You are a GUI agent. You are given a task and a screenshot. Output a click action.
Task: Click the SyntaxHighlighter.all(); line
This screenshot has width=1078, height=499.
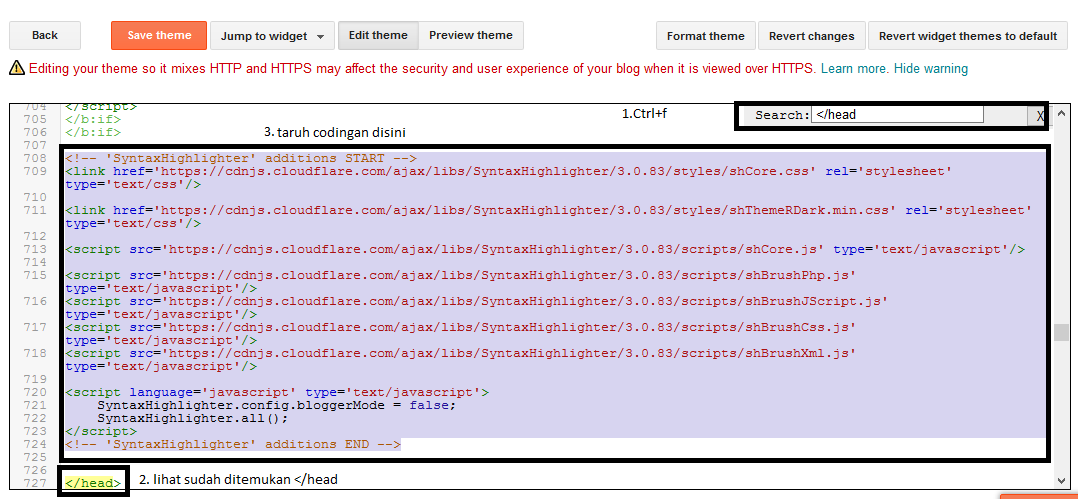192,419
